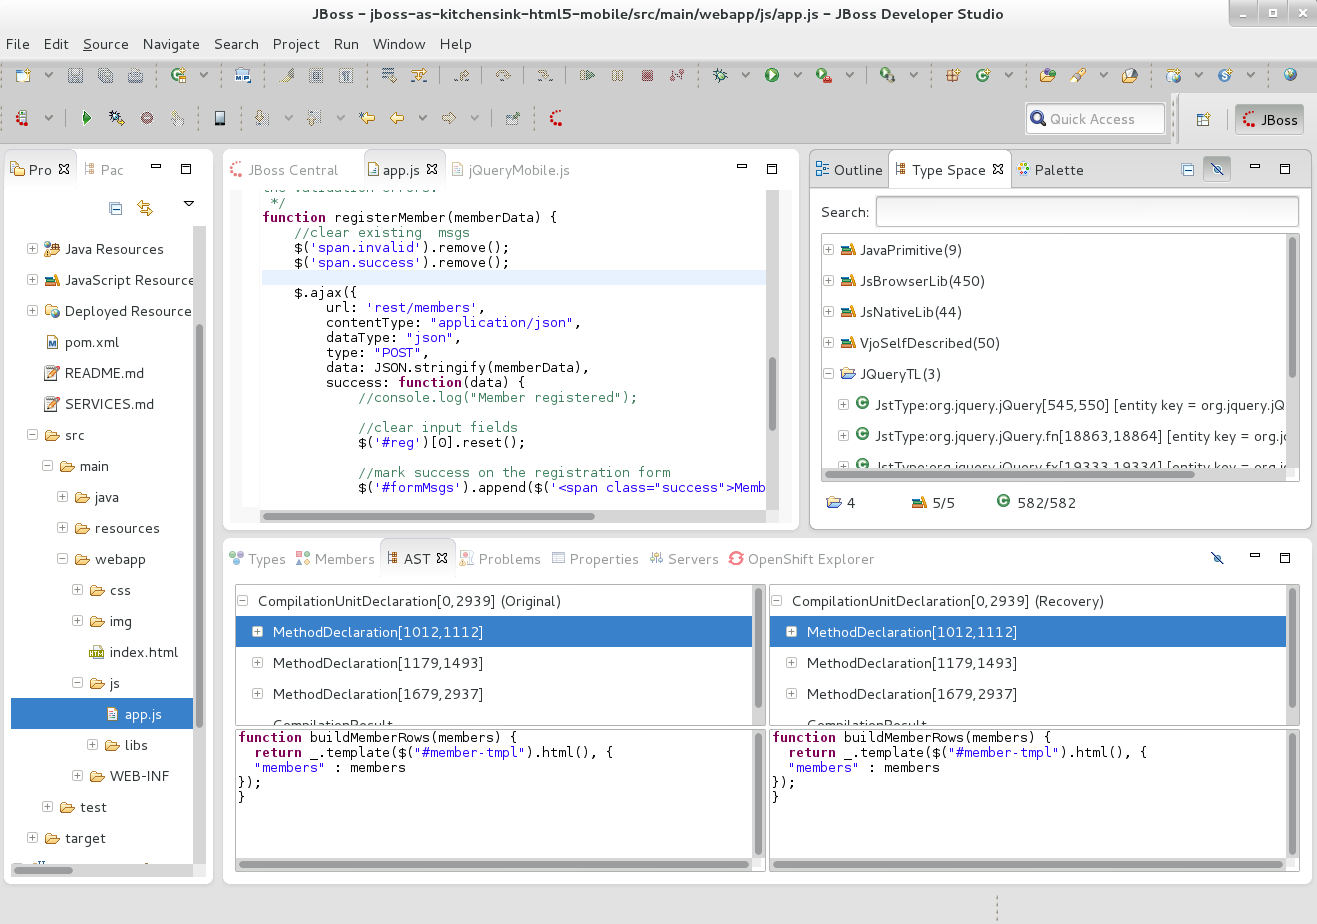
Task: Open the New wizard dropdown arrow
Action: click(x=48, y=75)
